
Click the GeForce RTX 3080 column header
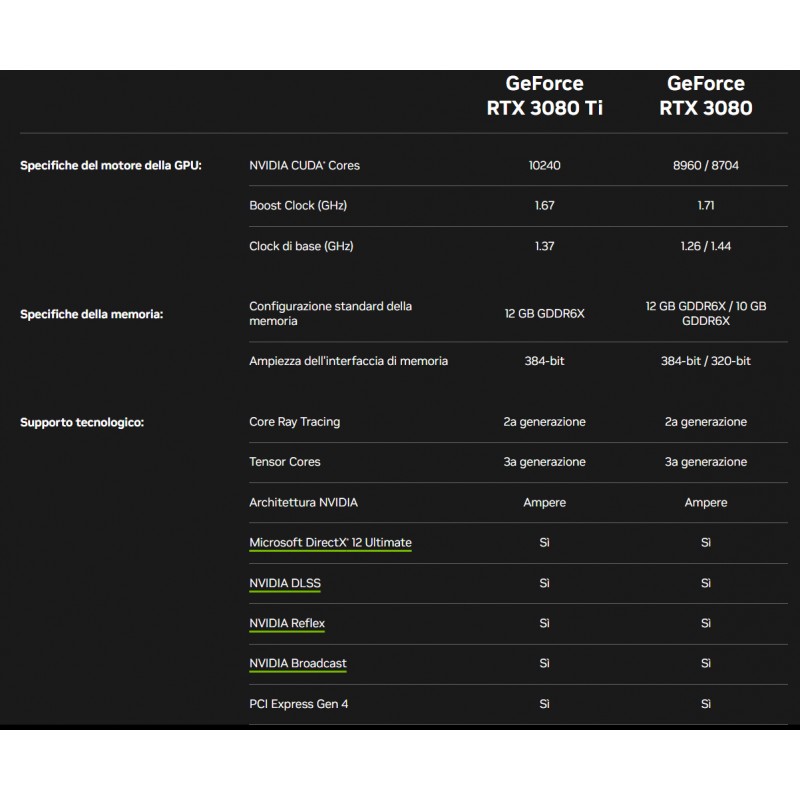tap(706, 96)
